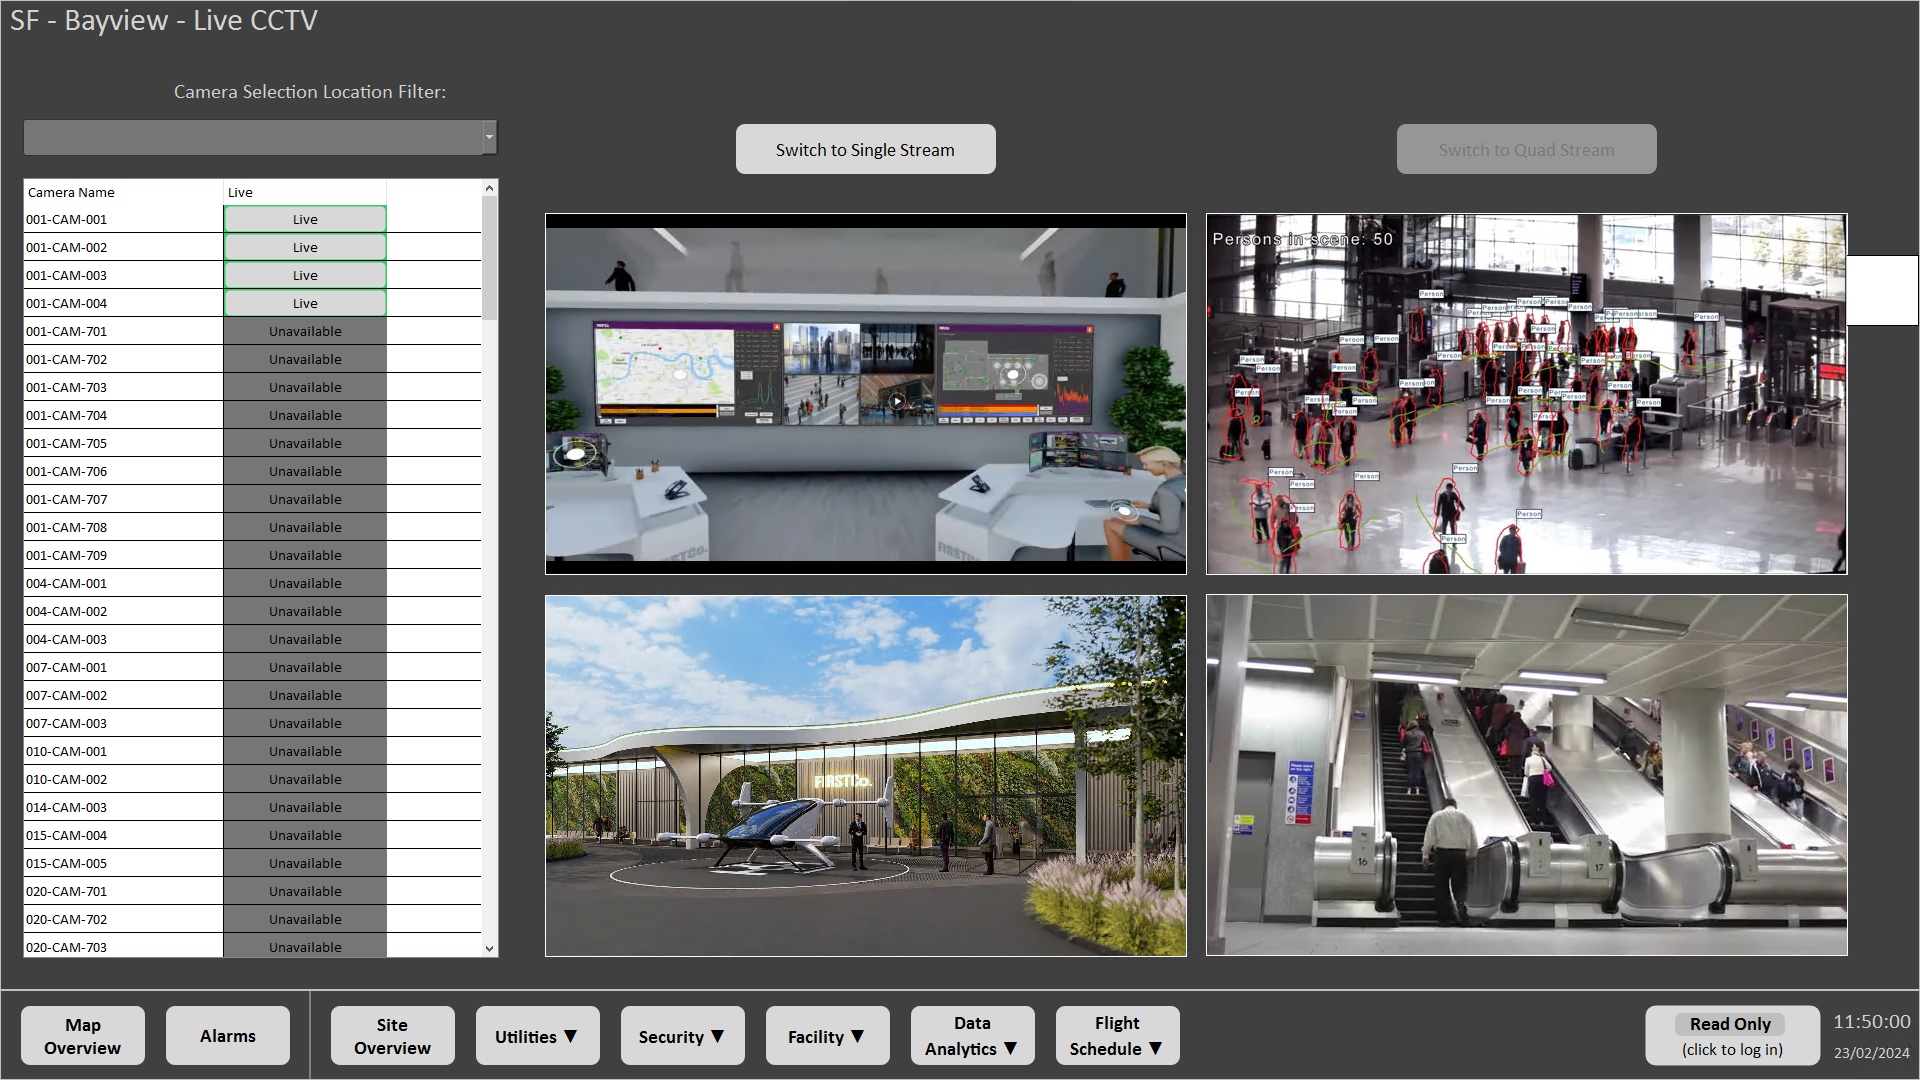
Task: Click the escalator camera feed
Action: pos(1525,777)
